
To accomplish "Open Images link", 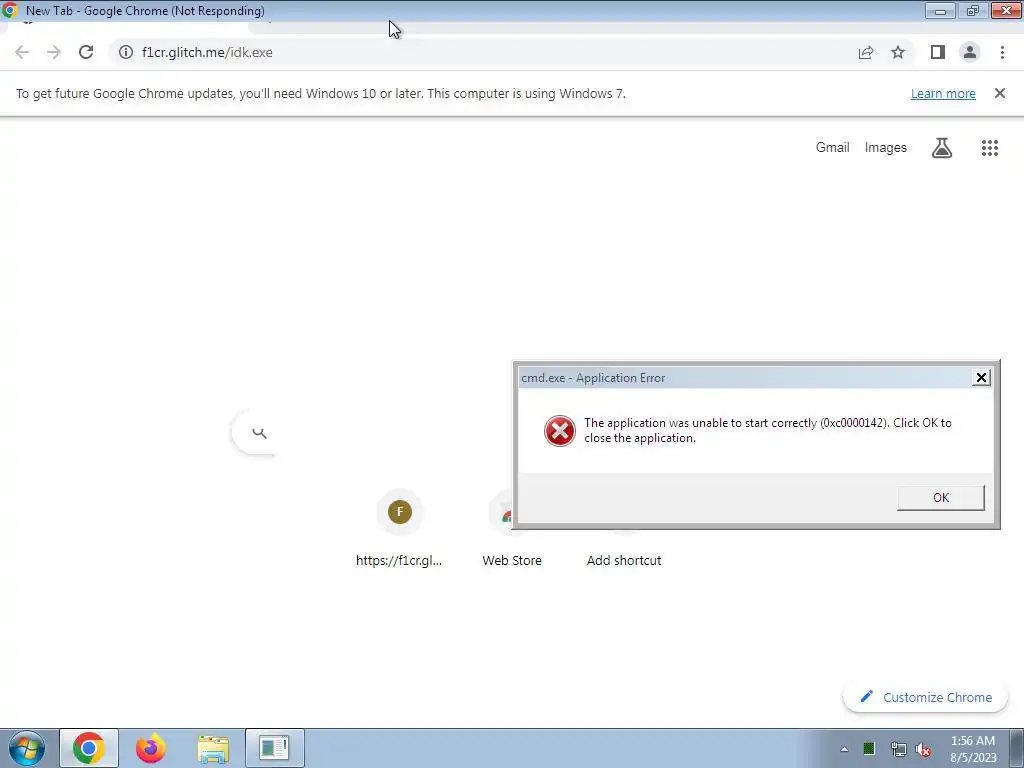I will click(886, 148).
